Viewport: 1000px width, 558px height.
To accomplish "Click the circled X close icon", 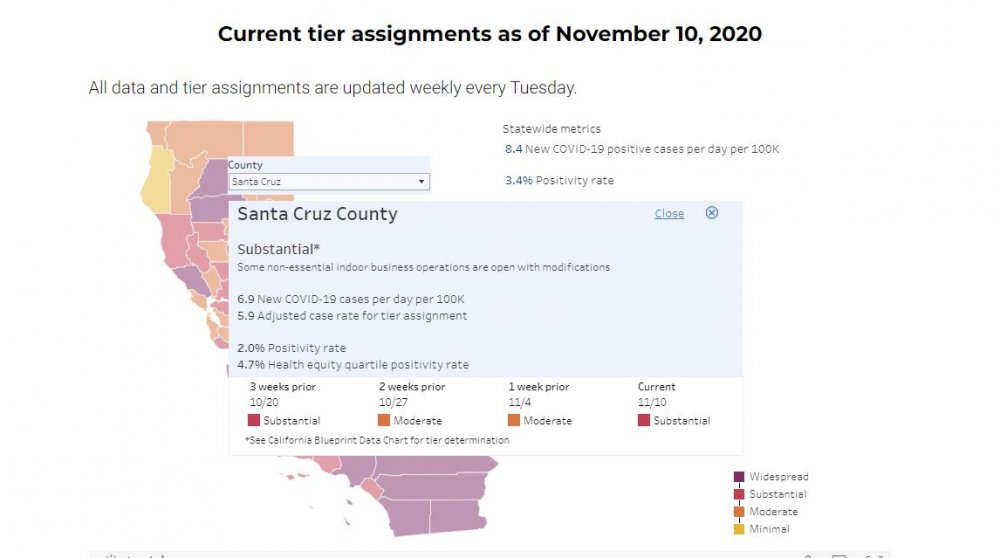I will pos(712,213).
